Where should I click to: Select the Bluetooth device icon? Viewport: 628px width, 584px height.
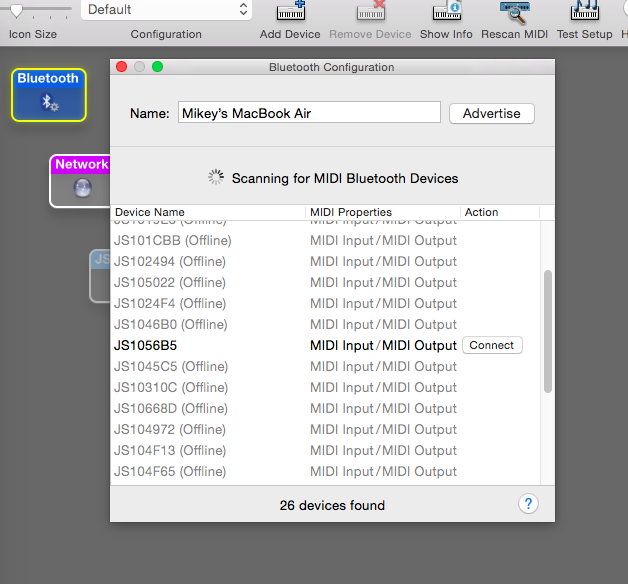pyautogui.click(x=49, y=95)
